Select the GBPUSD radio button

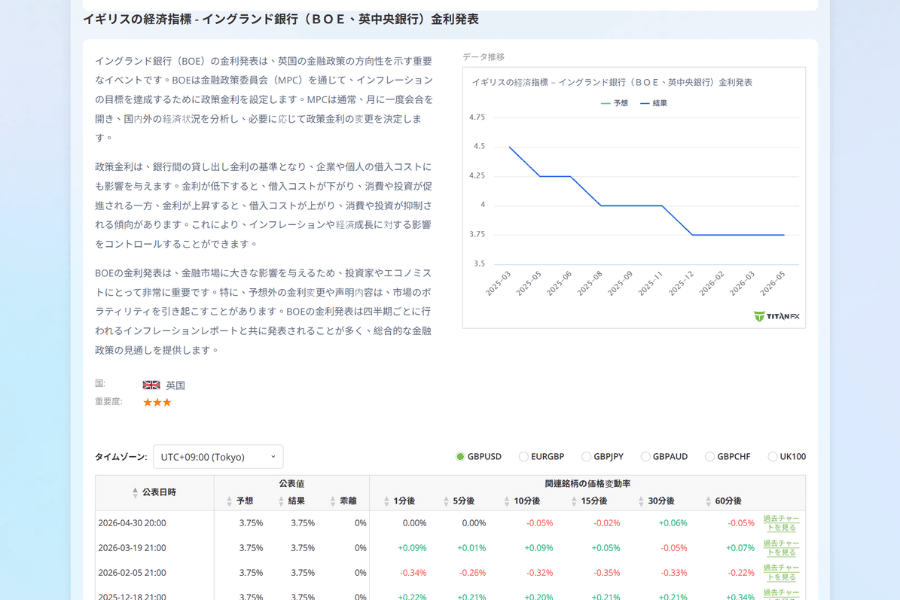point(460,457)
